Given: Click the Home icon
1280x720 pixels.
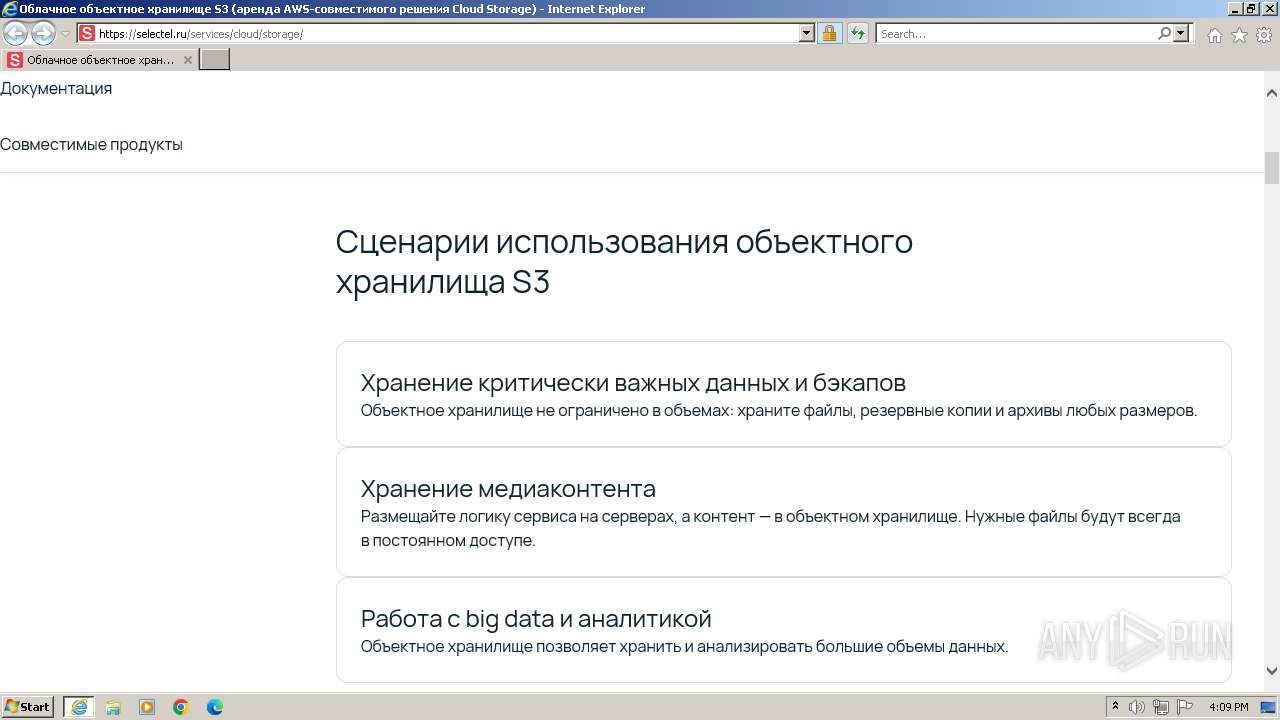Looking at the screenshot, I should pos(1214,35).
